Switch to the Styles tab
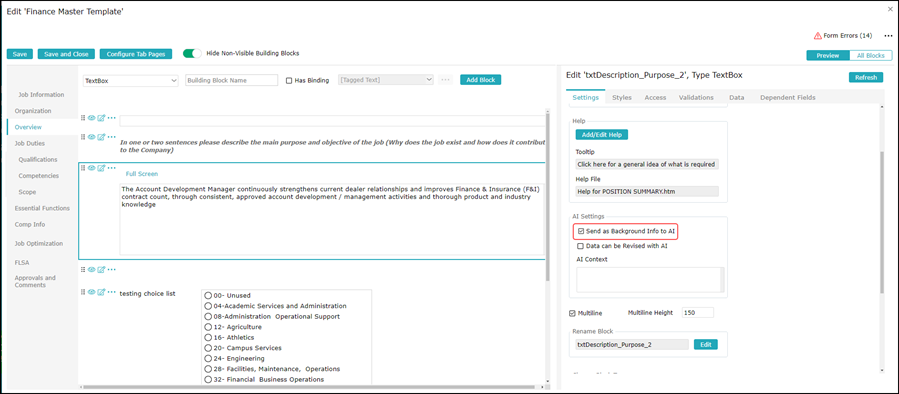 (622, 97)
